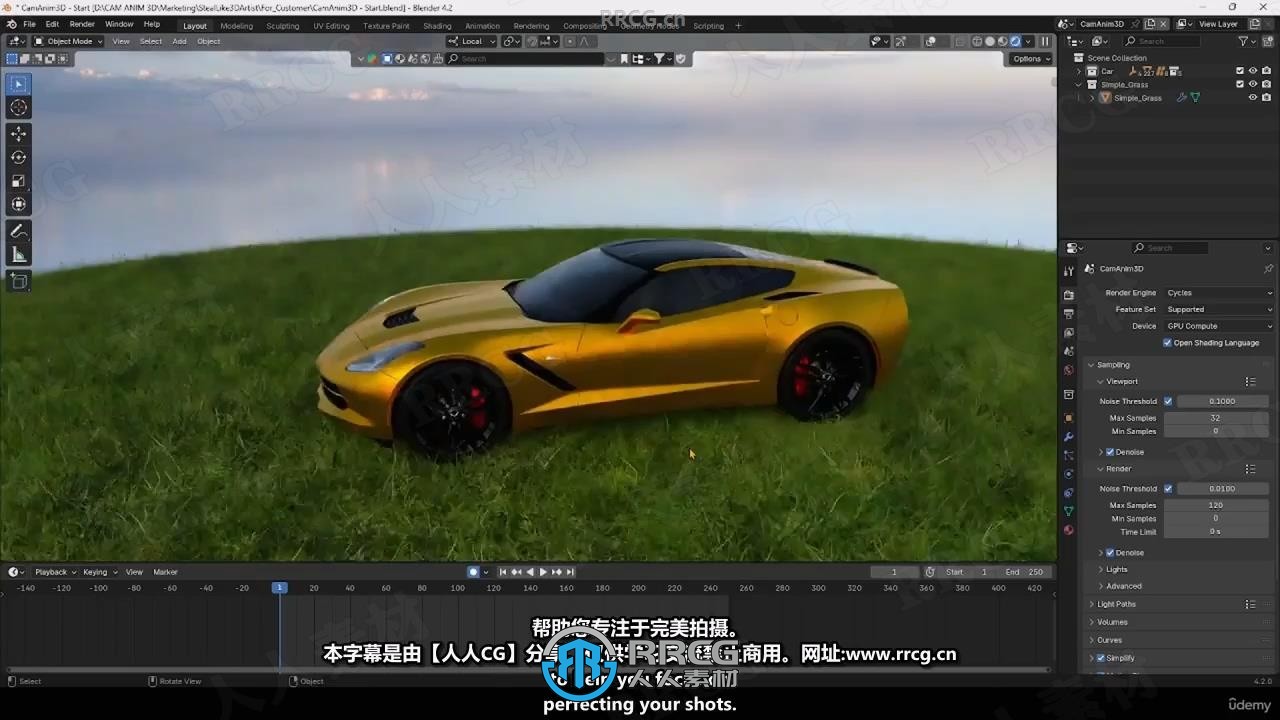Switch to rendered viewport shading
This screenshot has height=720, width=1280.
point(1016,42)
